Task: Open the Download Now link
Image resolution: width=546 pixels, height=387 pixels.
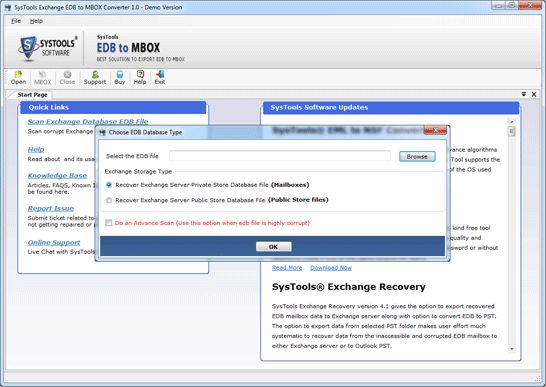Action: pyautogui.click(x=331, y=268)
